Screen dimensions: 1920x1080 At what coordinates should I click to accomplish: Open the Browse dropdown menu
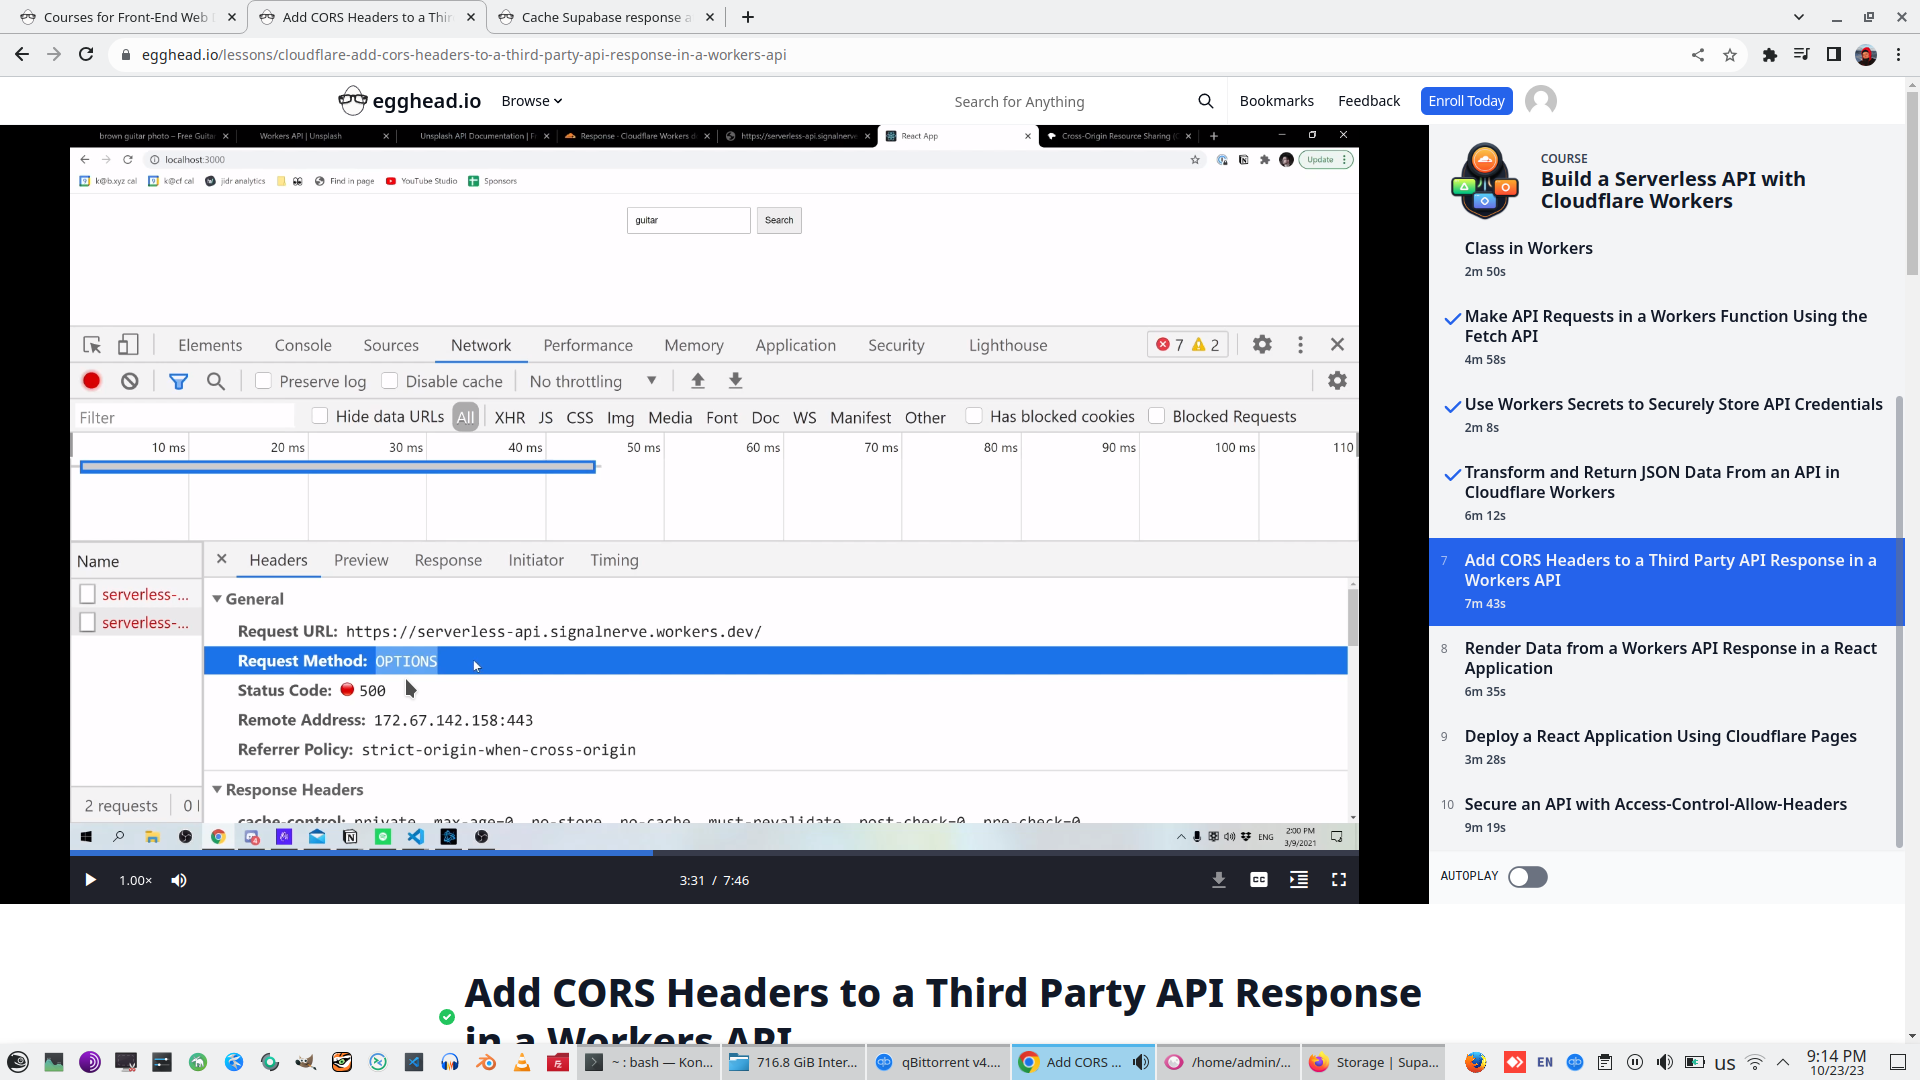point(531,101)
